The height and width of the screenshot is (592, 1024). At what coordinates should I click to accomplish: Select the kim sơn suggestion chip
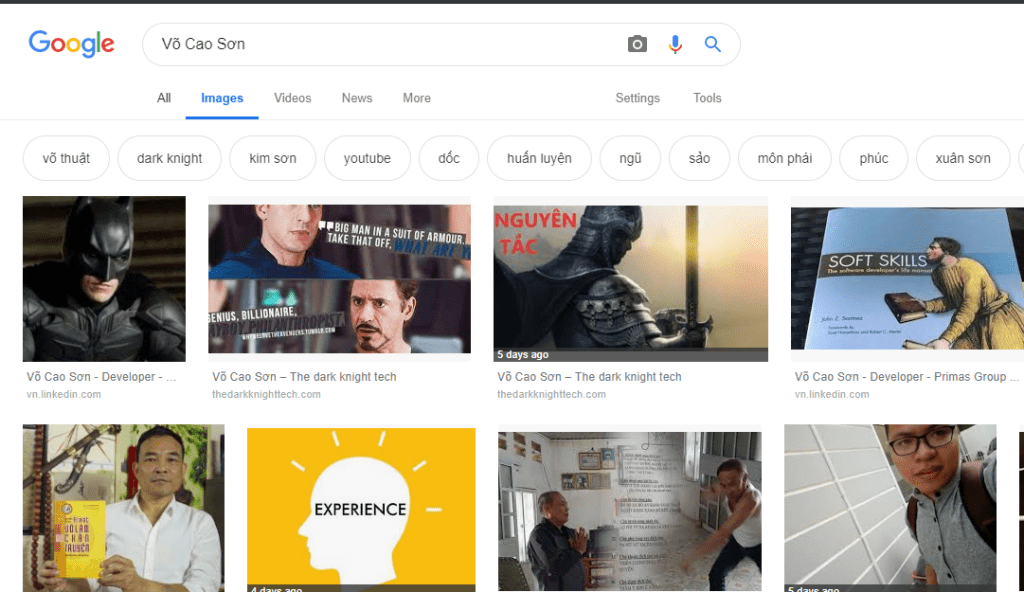pyautogui.click(x=272, y=158)
